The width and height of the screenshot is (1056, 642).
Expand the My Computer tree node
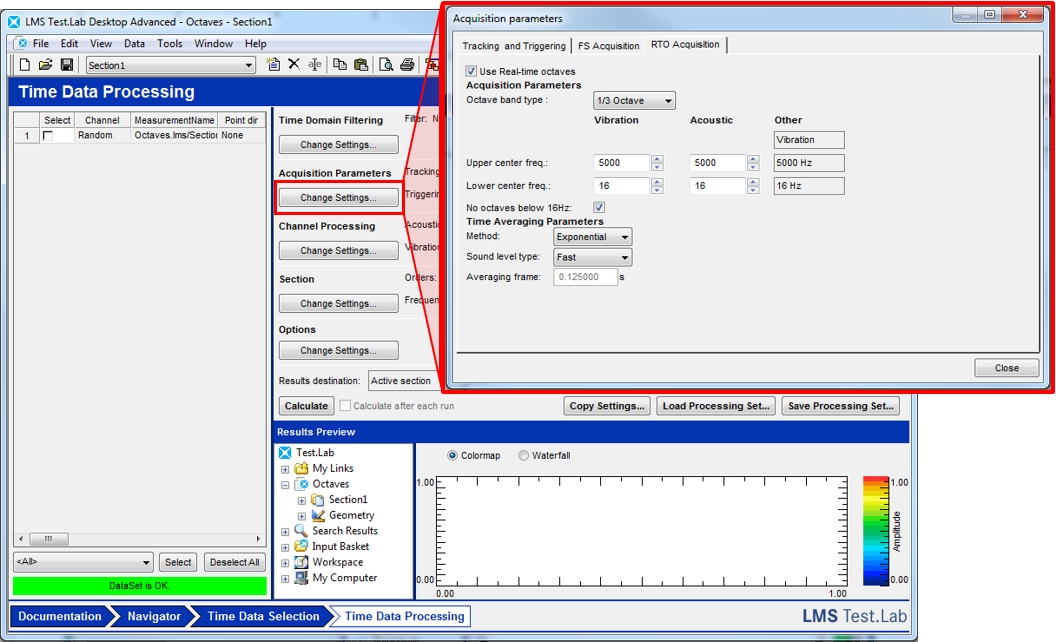pos(285,579)
